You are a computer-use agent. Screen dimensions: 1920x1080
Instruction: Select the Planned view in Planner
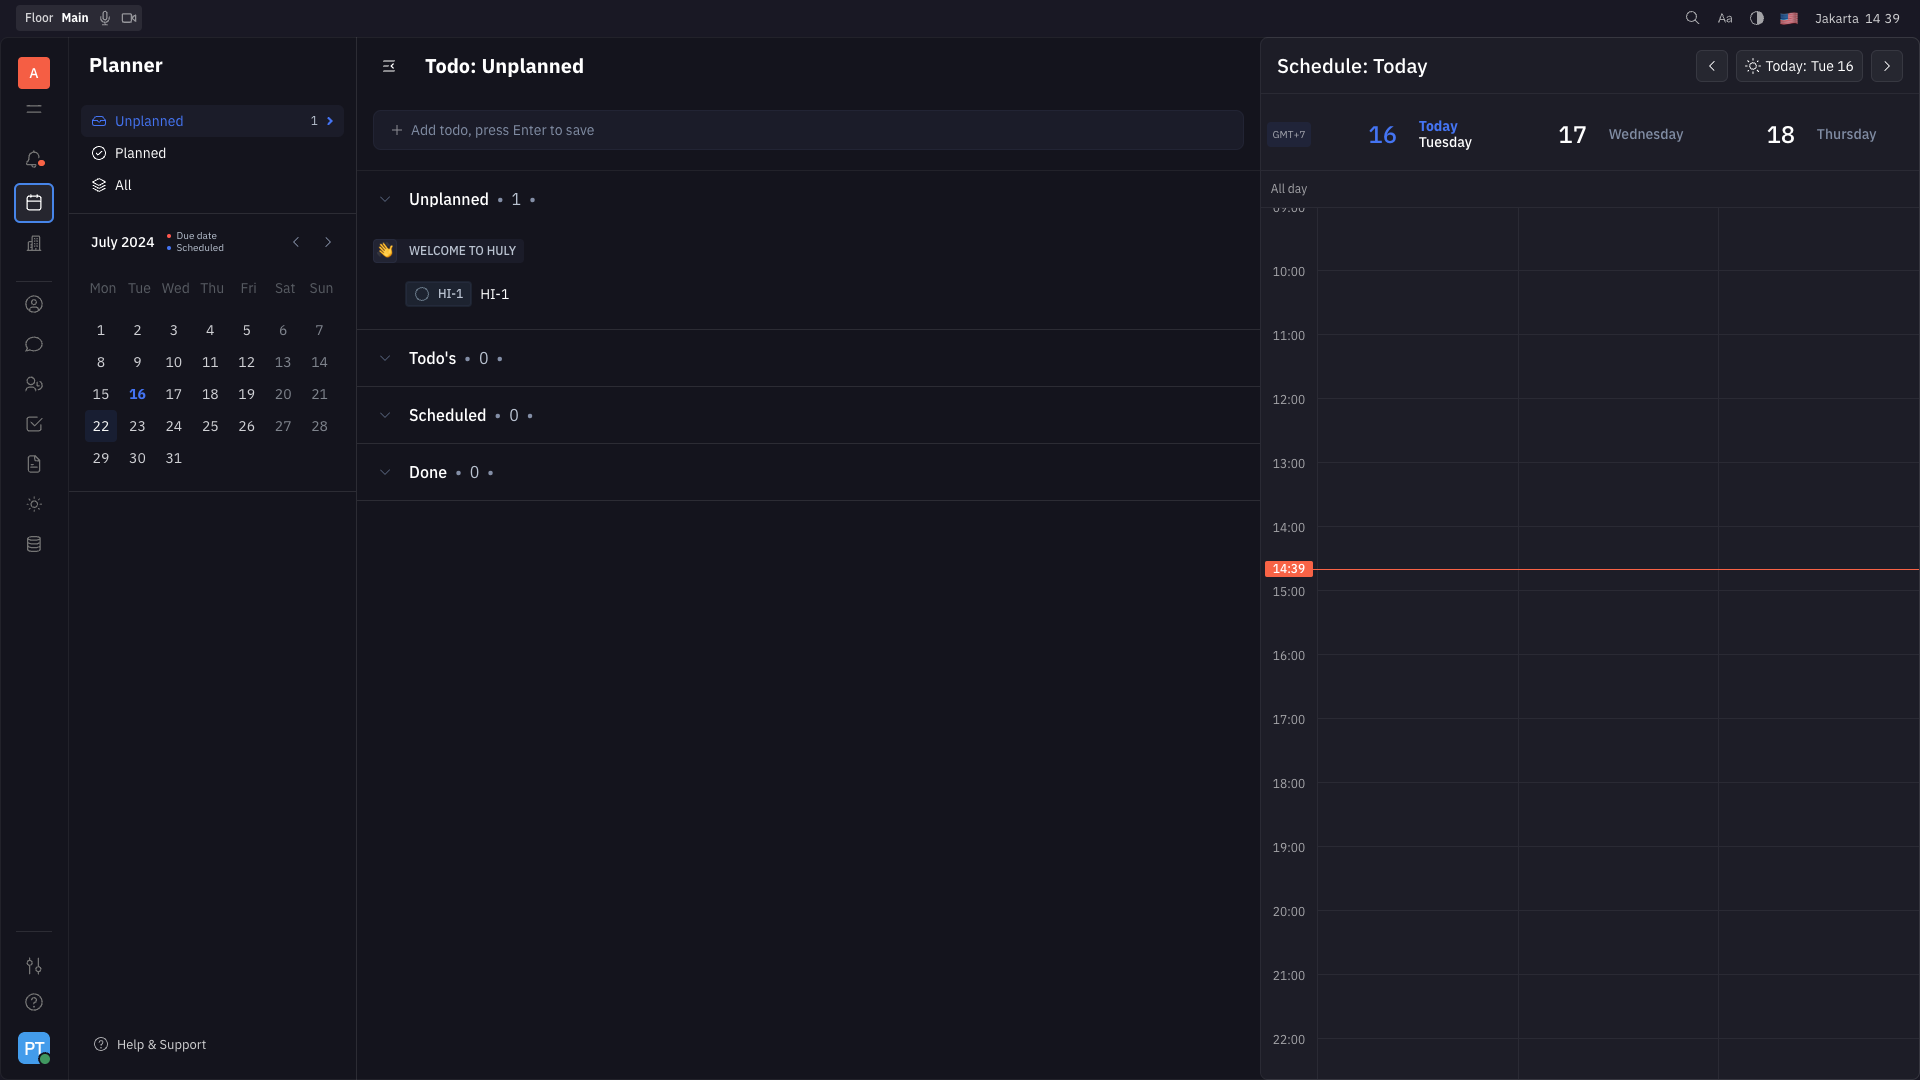coord(140,153)
